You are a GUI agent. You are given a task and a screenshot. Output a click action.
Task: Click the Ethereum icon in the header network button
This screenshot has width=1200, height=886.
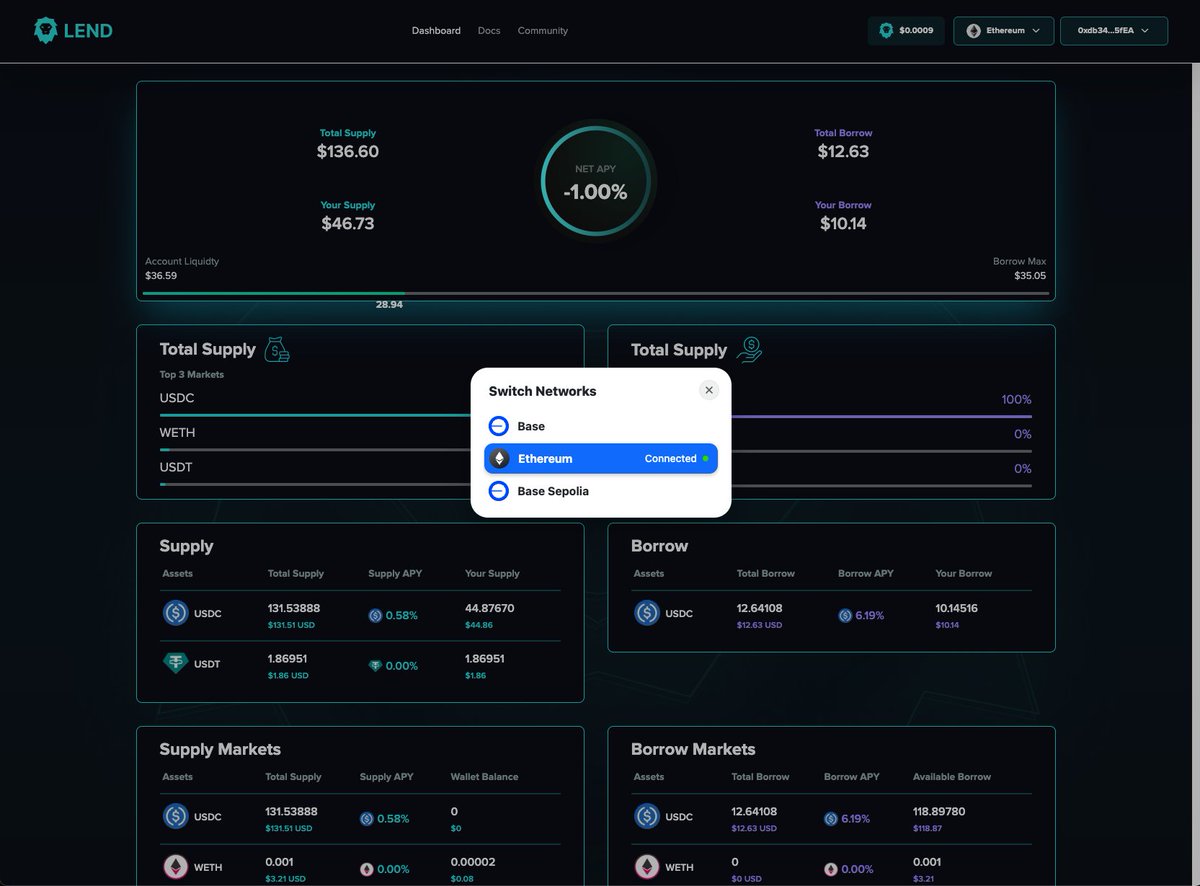974,31
